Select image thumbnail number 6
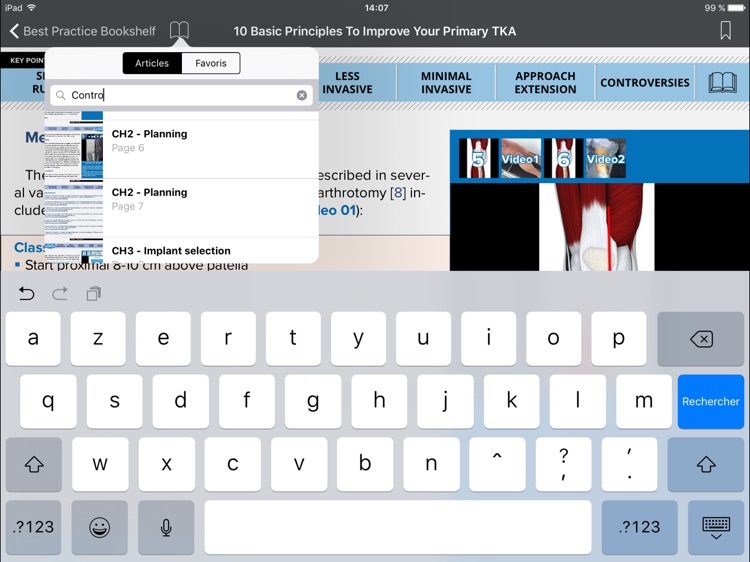Screen dimensions: 750x562 [563, 158]
